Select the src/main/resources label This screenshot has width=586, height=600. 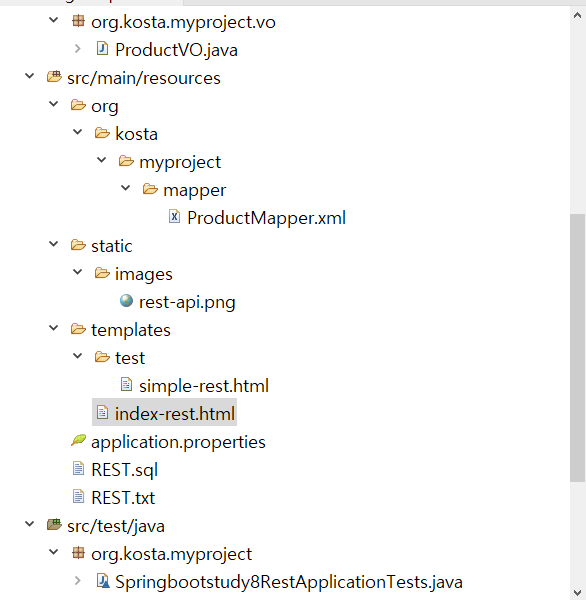[x=144, y=78]
